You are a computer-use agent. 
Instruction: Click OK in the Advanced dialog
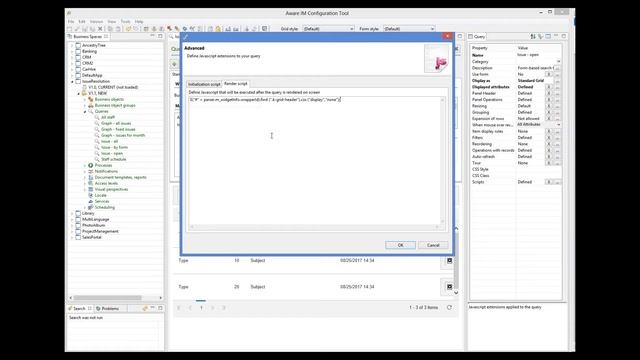[400, 245]
